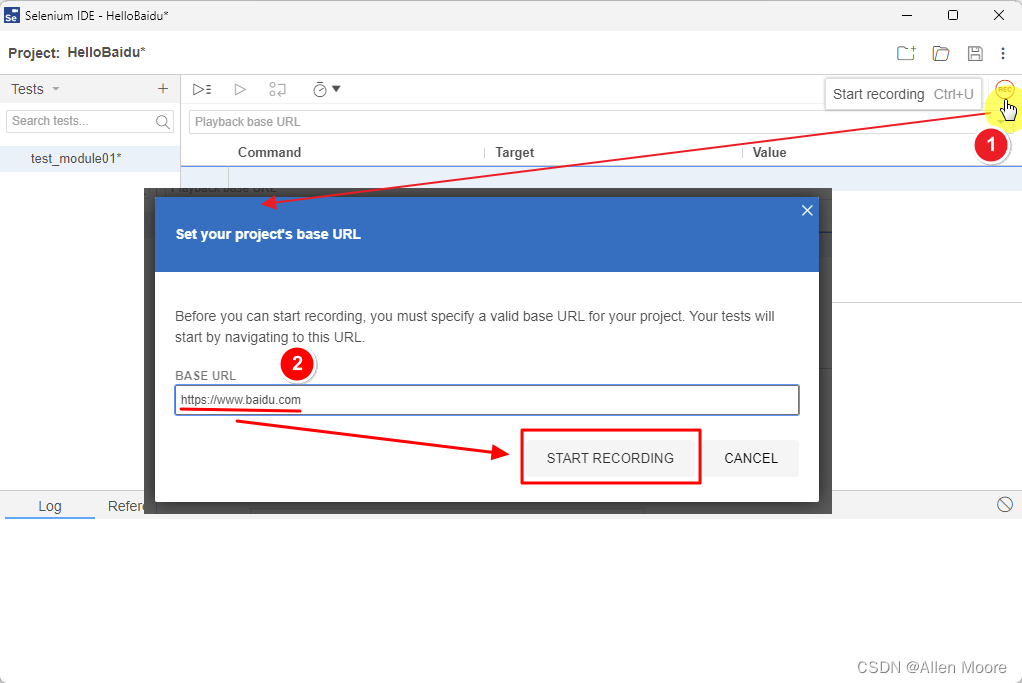Click the BASE URL input field
This screenshot has width=1022, height=683.
[x=487, y=400]
